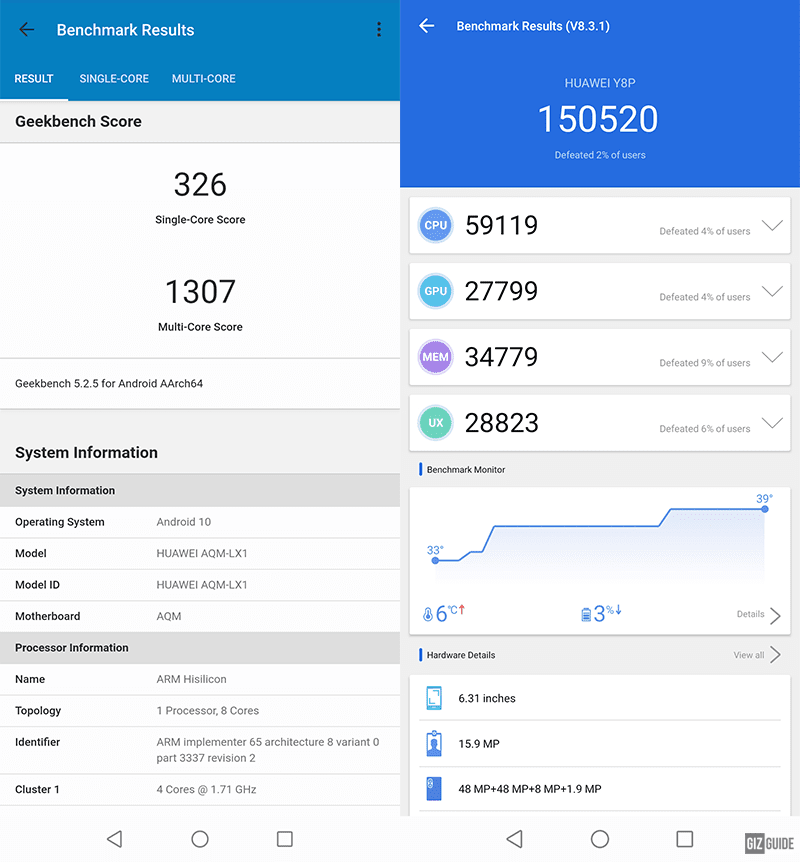The width and height of the screenshot is (800, 862).
Task: Tap the rear camera icon beside 48 MP
Action: tap(434, 789)
